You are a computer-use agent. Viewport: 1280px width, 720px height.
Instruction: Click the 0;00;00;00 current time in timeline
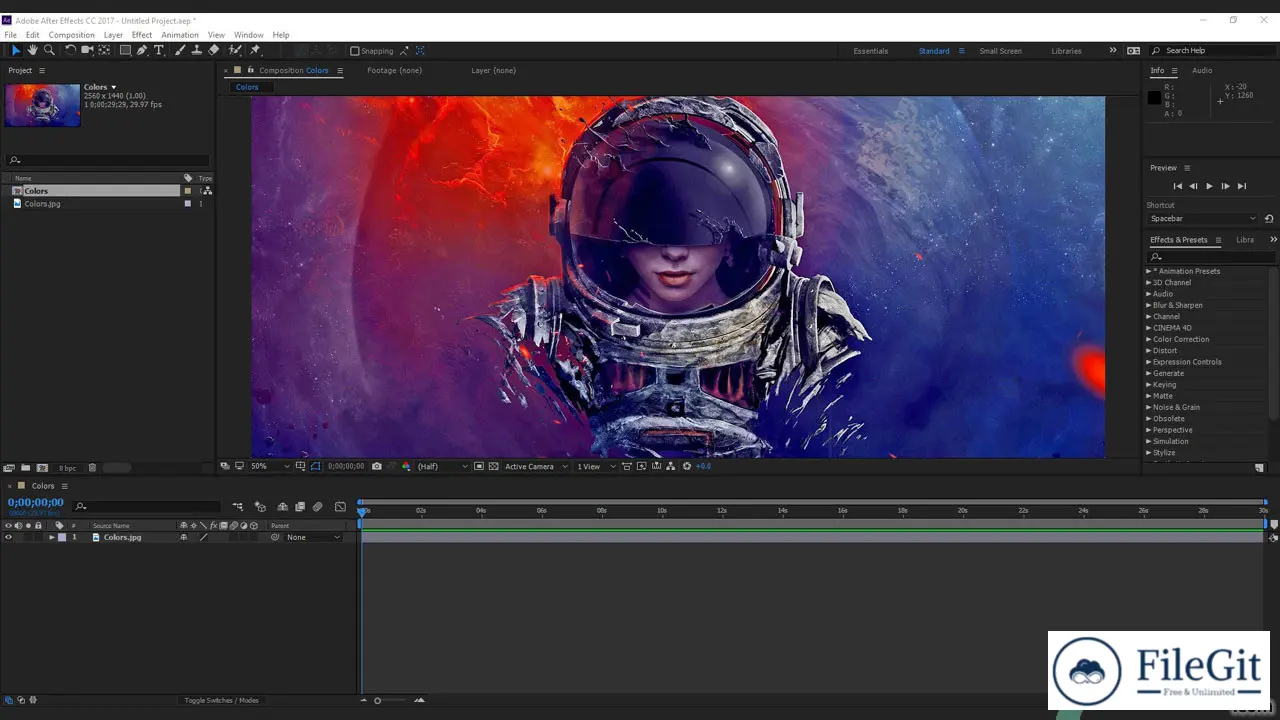point(36,502)
